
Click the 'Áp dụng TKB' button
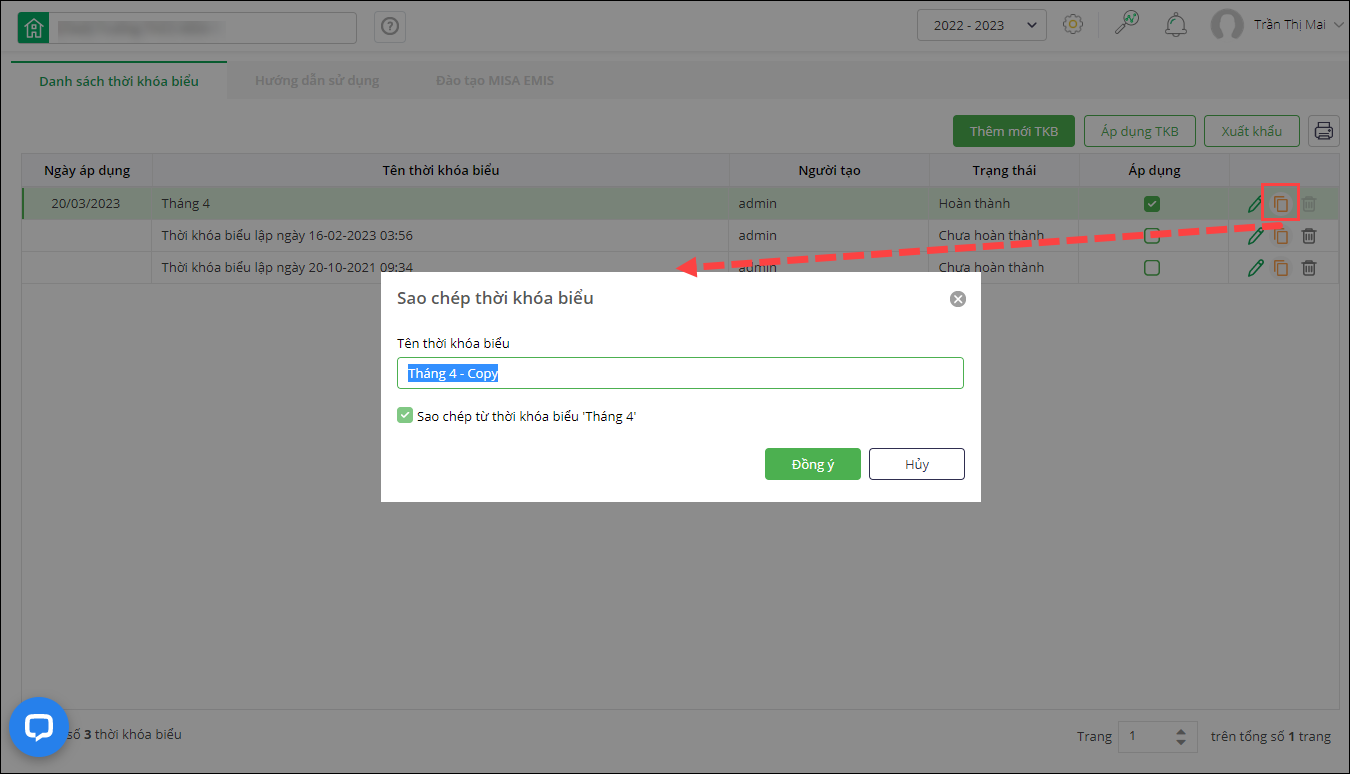1140,131
